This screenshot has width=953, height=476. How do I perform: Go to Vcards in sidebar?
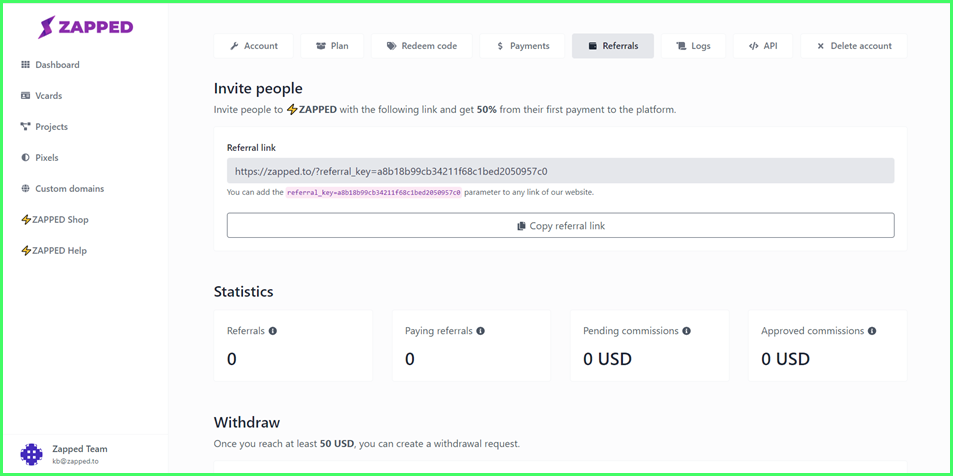pyautogui.click(x=42, y=95)
